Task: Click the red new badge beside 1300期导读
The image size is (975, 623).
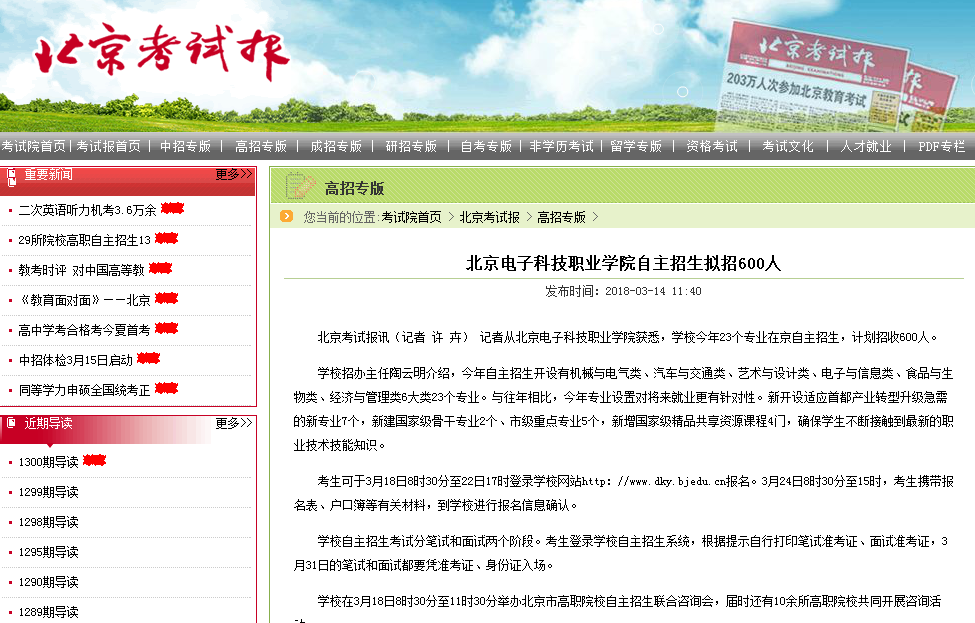Action: [x=94, y=461]
